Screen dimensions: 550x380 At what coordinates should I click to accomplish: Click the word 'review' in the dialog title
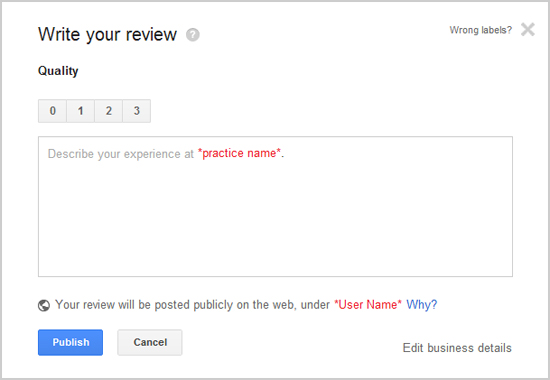[151, 34]
